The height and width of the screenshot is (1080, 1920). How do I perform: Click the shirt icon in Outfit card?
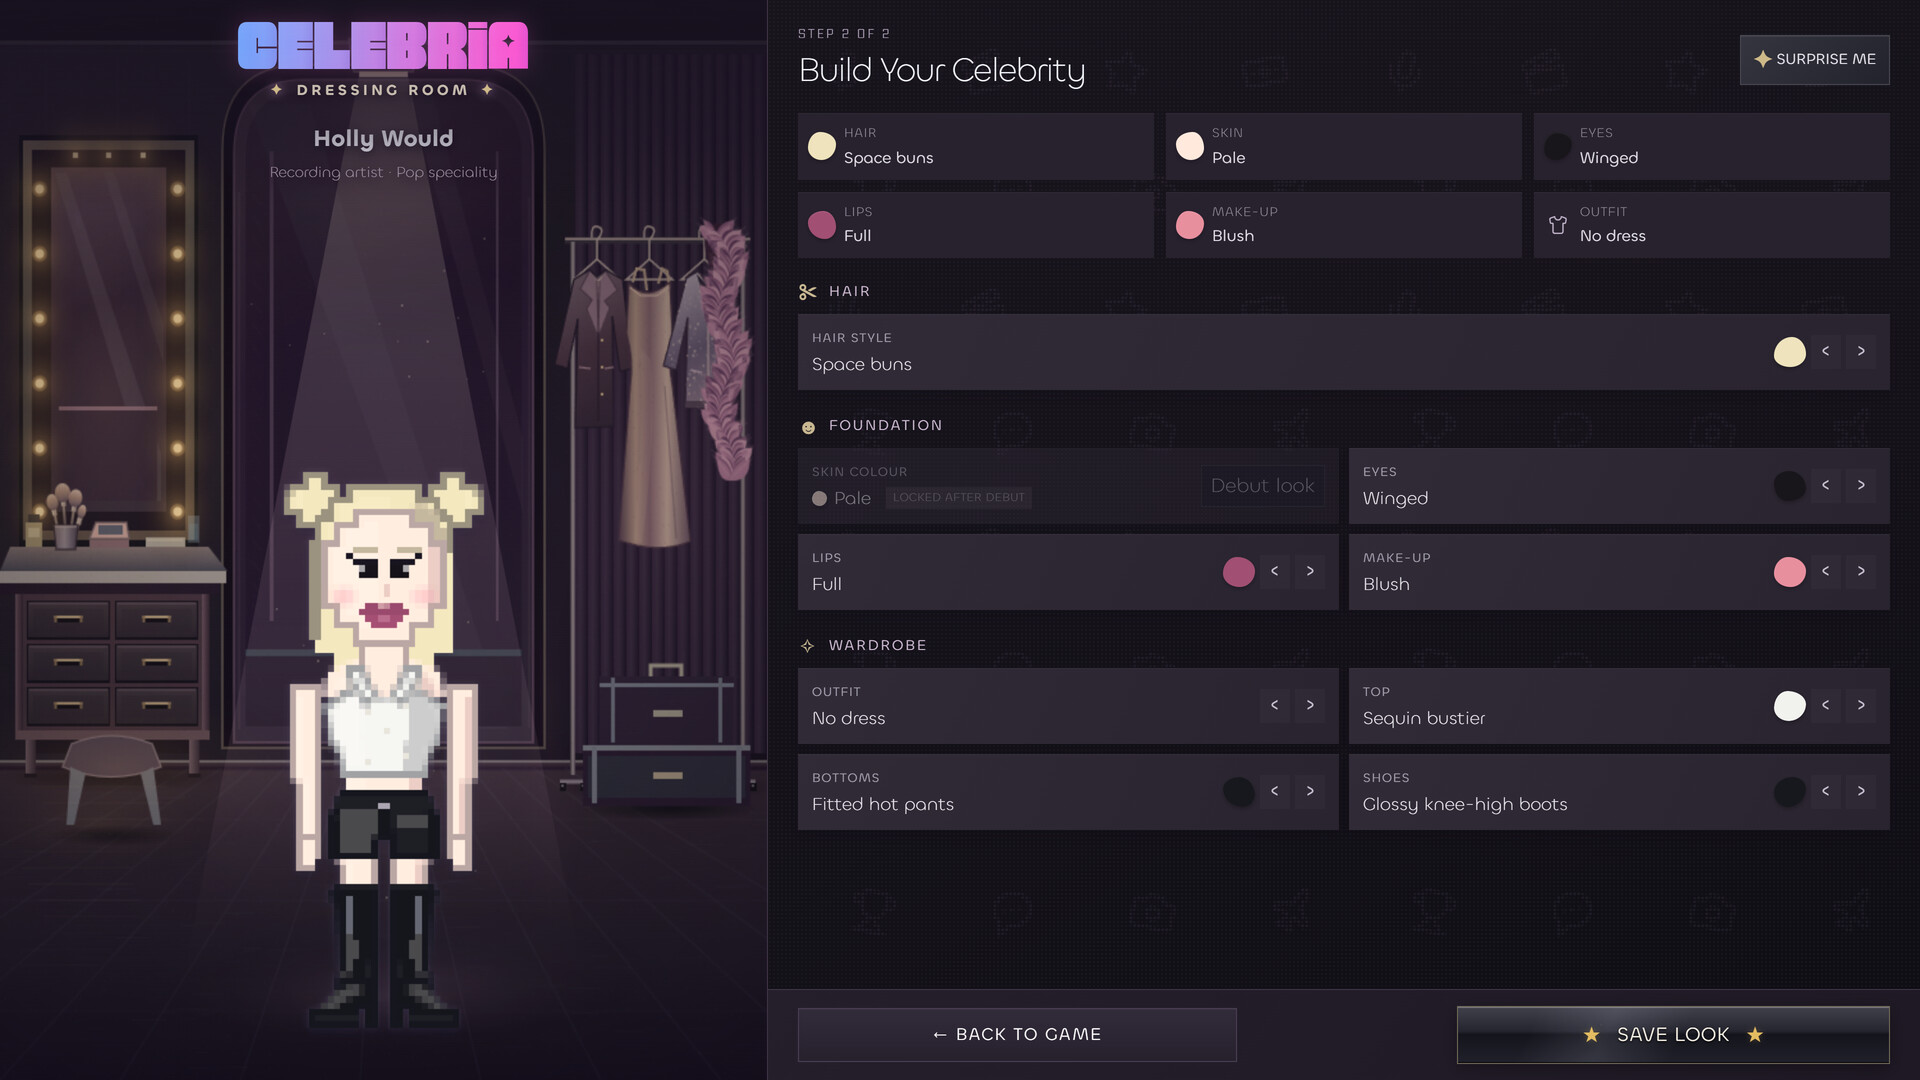(1557, 225)
